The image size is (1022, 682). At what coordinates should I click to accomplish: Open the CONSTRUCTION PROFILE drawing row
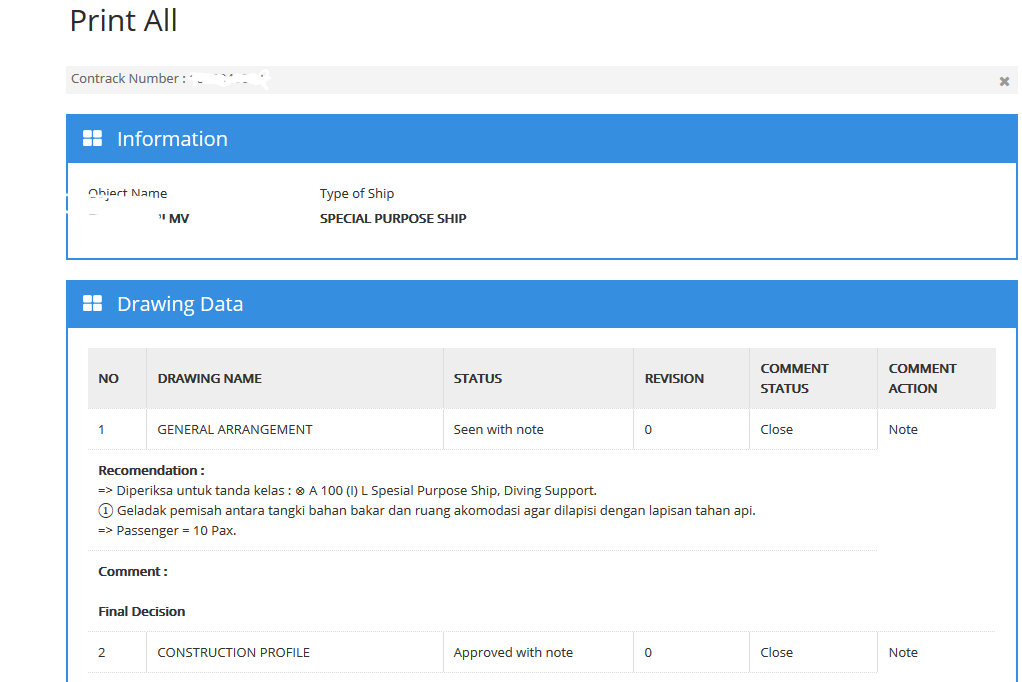[x=233, y=653]
